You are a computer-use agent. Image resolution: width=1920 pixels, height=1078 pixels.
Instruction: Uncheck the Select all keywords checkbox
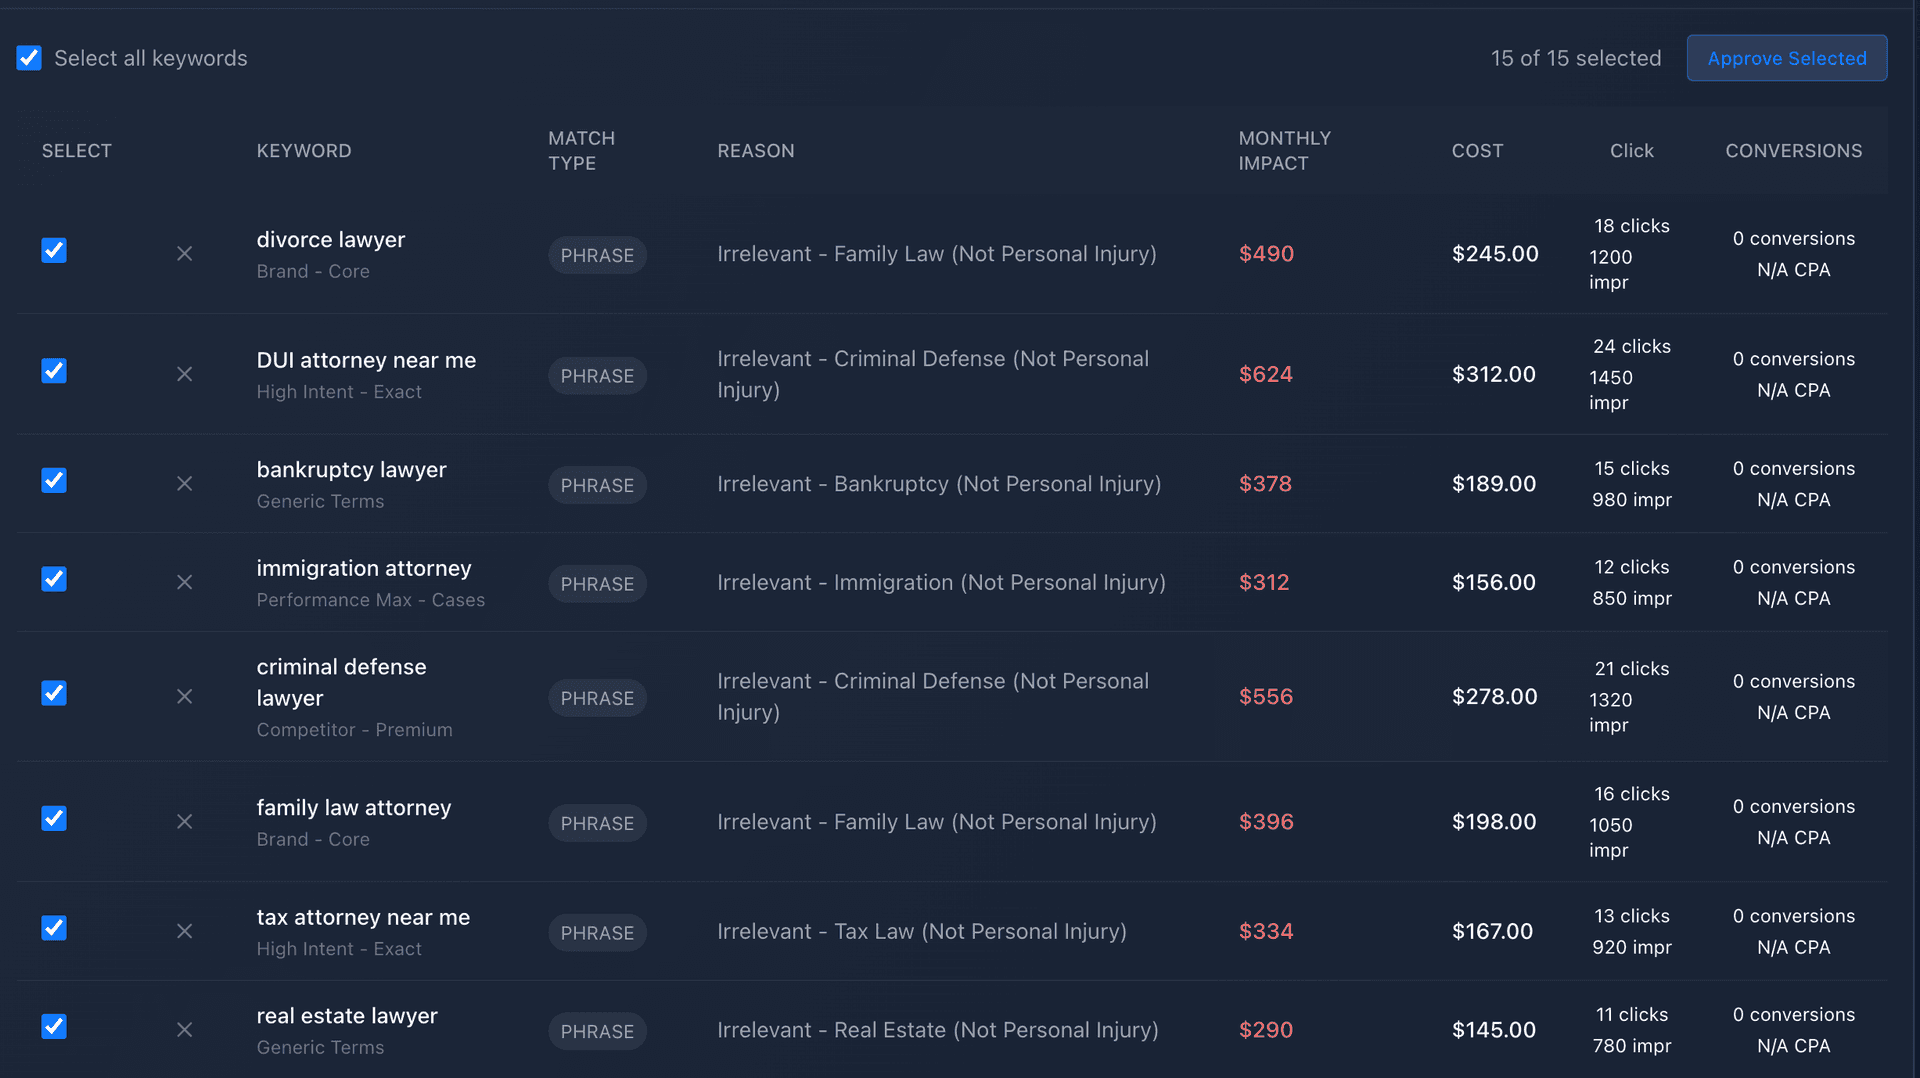29,58
